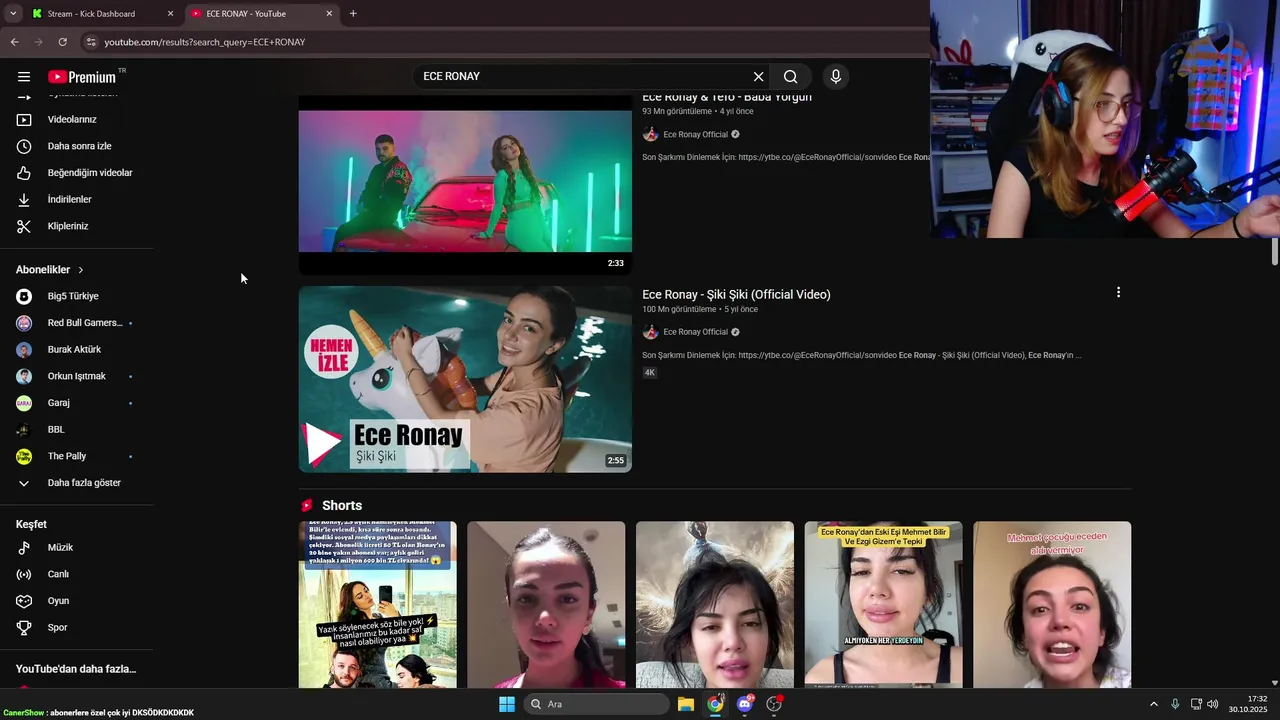Open the Windows Start button
The image size is (1280, 720).
(x=507, y=704)
